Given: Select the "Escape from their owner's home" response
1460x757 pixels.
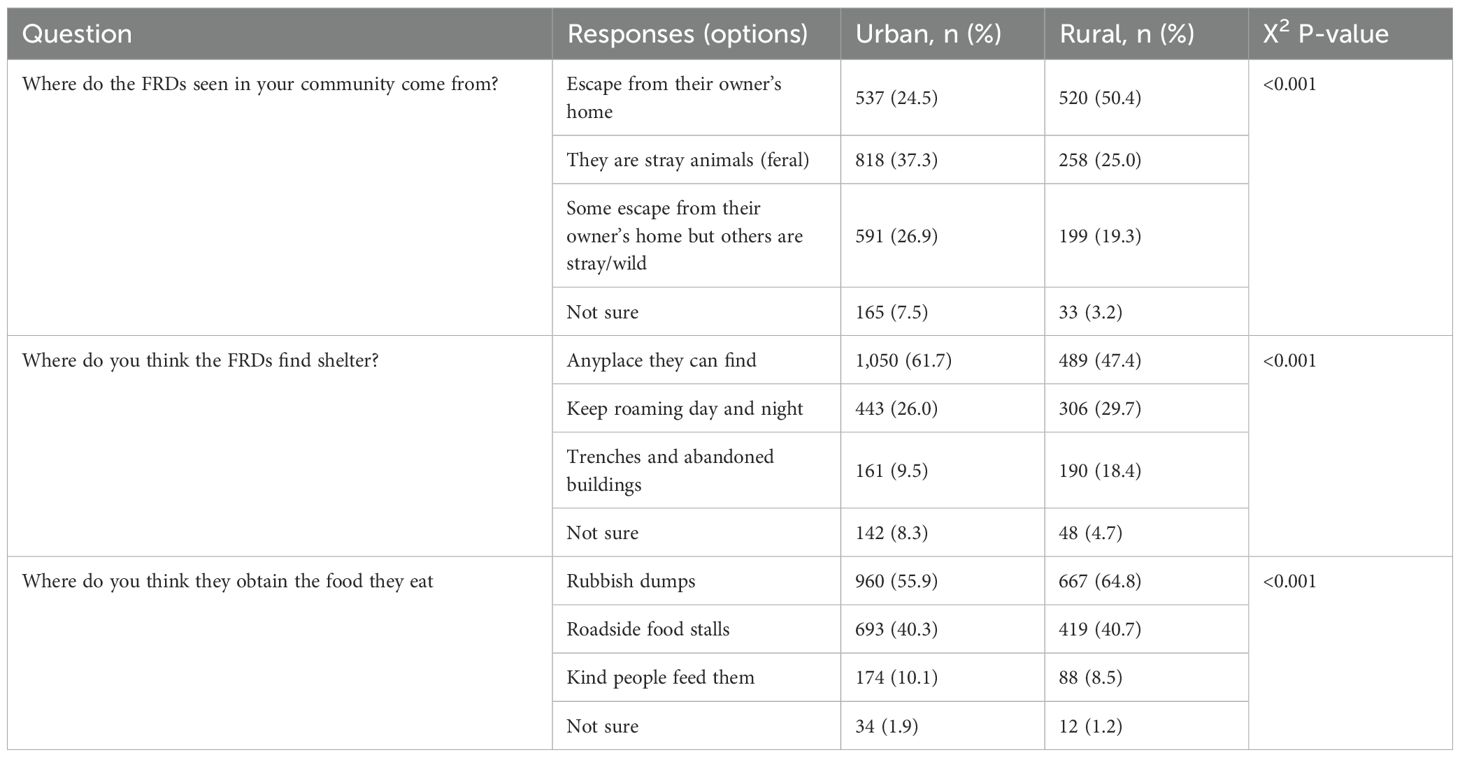Looking at the screenshot, I should click(x=673, y=97).
